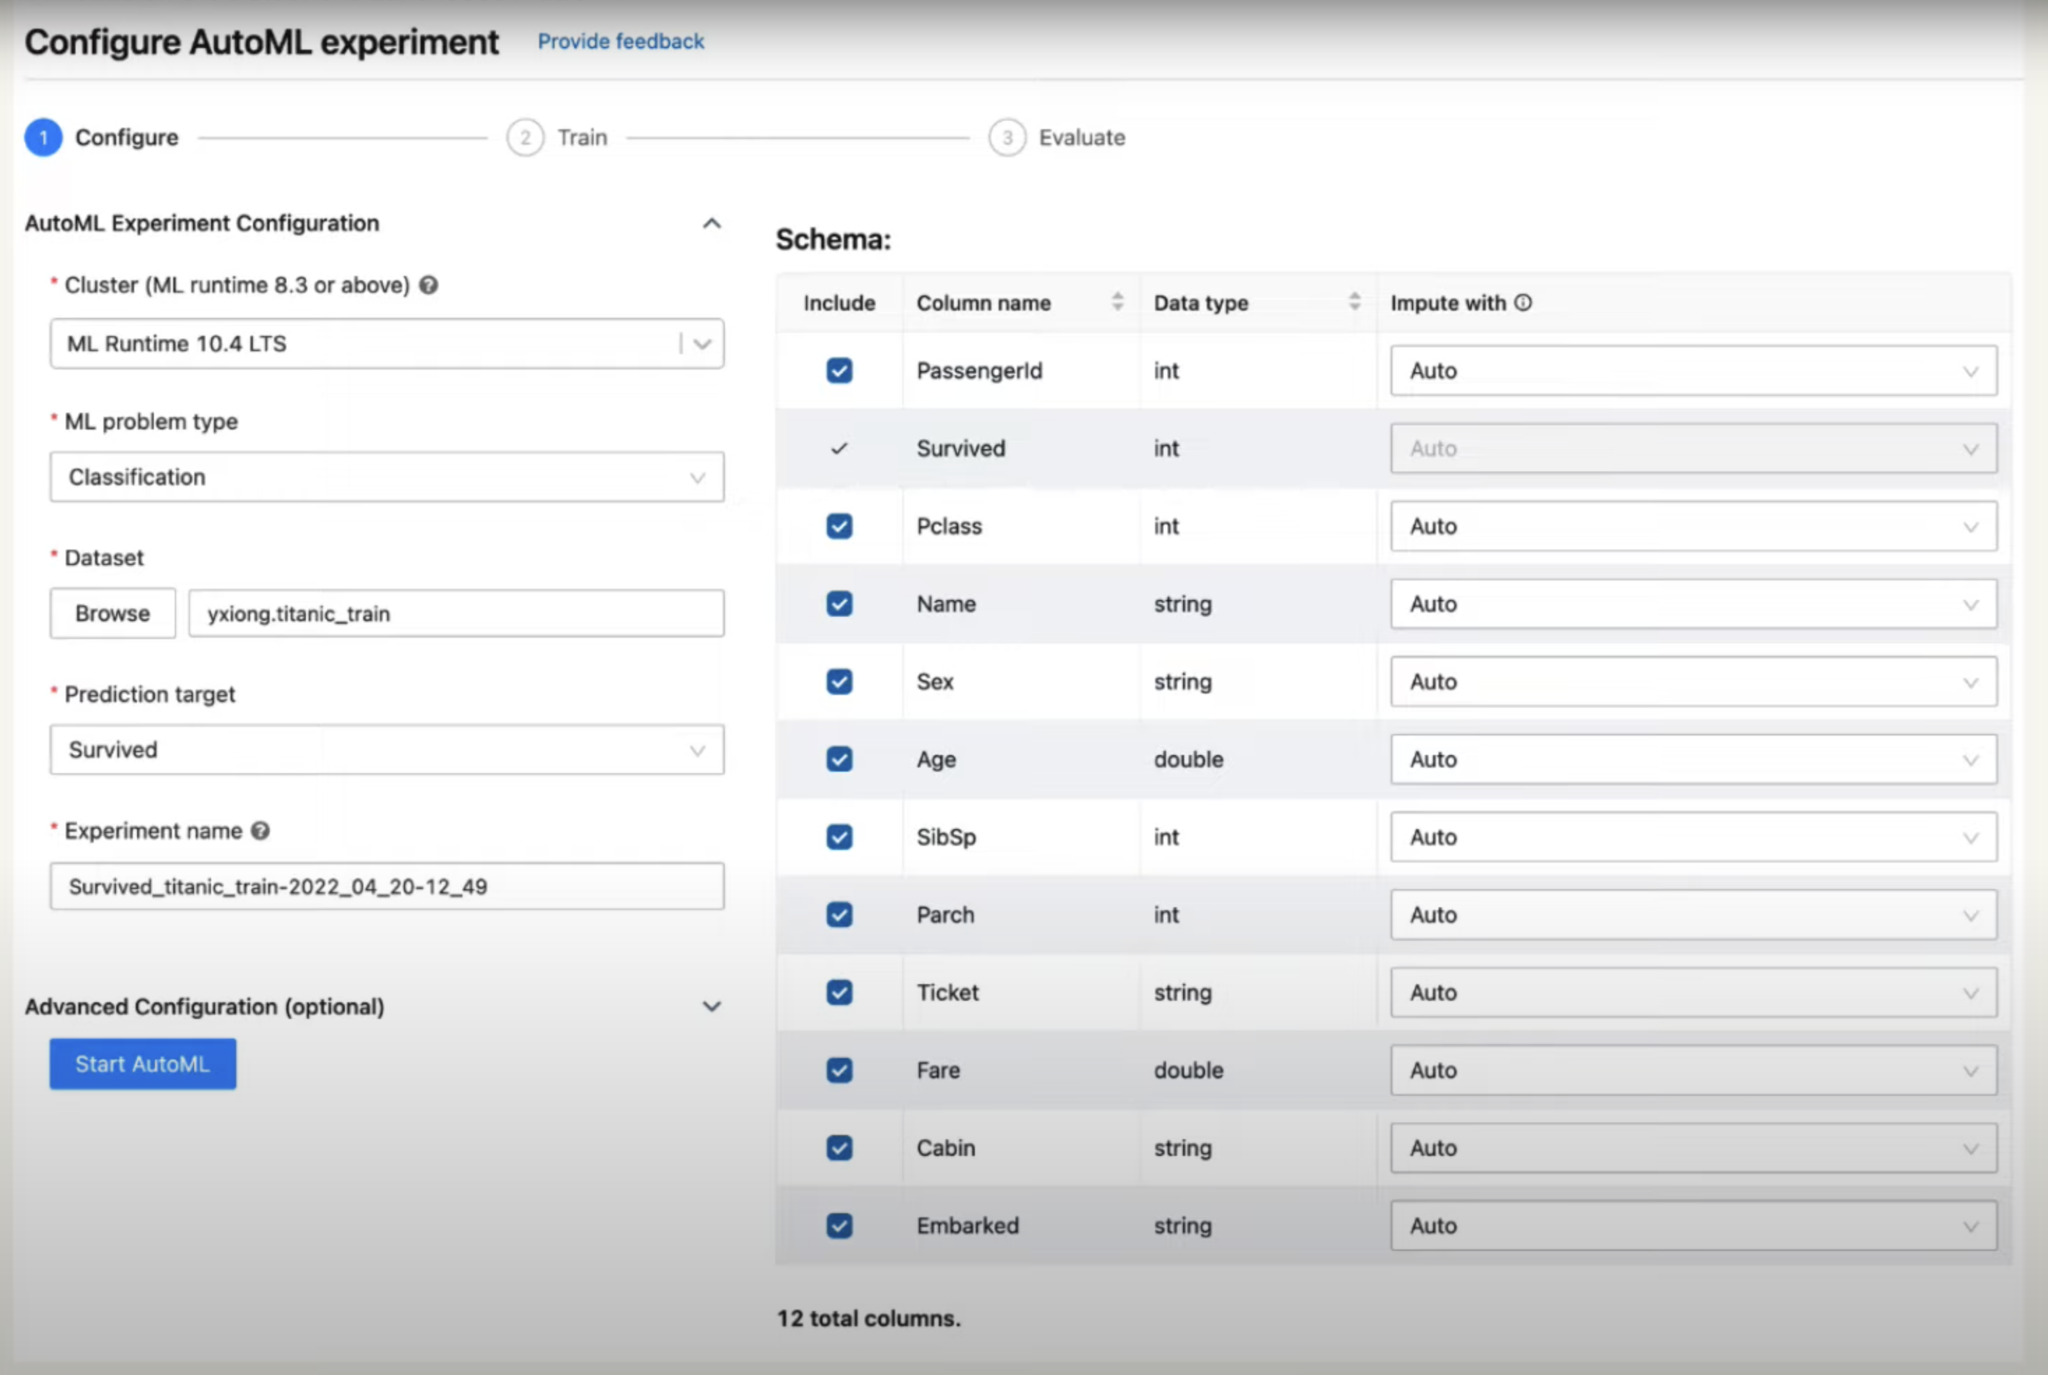
Task: Collapse AutoML Experiment Configuration section
Action: 711,223
